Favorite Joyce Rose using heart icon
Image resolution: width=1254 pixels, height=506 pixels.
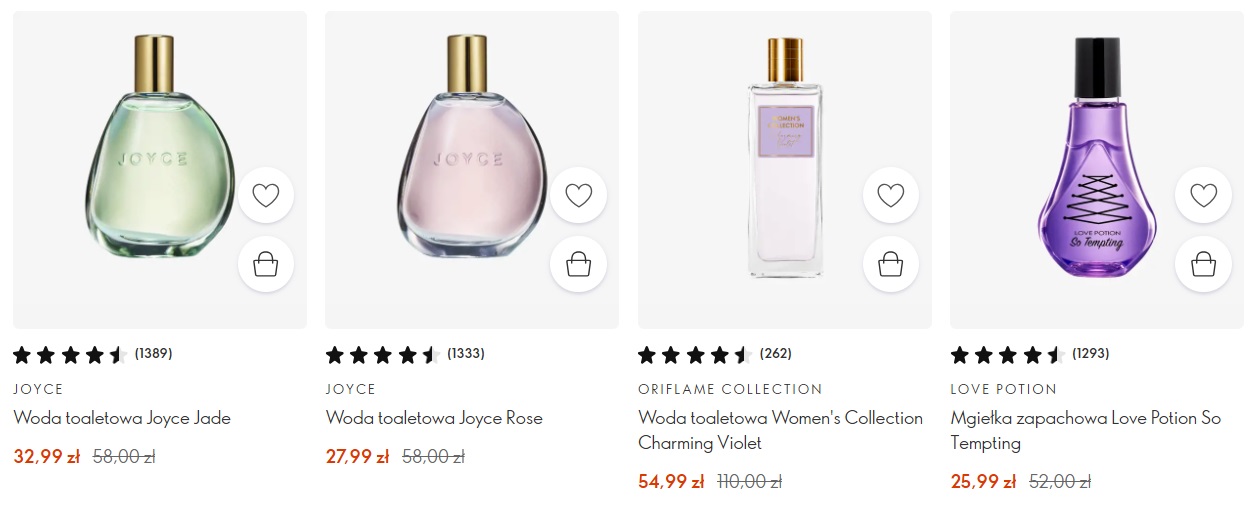coord(579,195)
